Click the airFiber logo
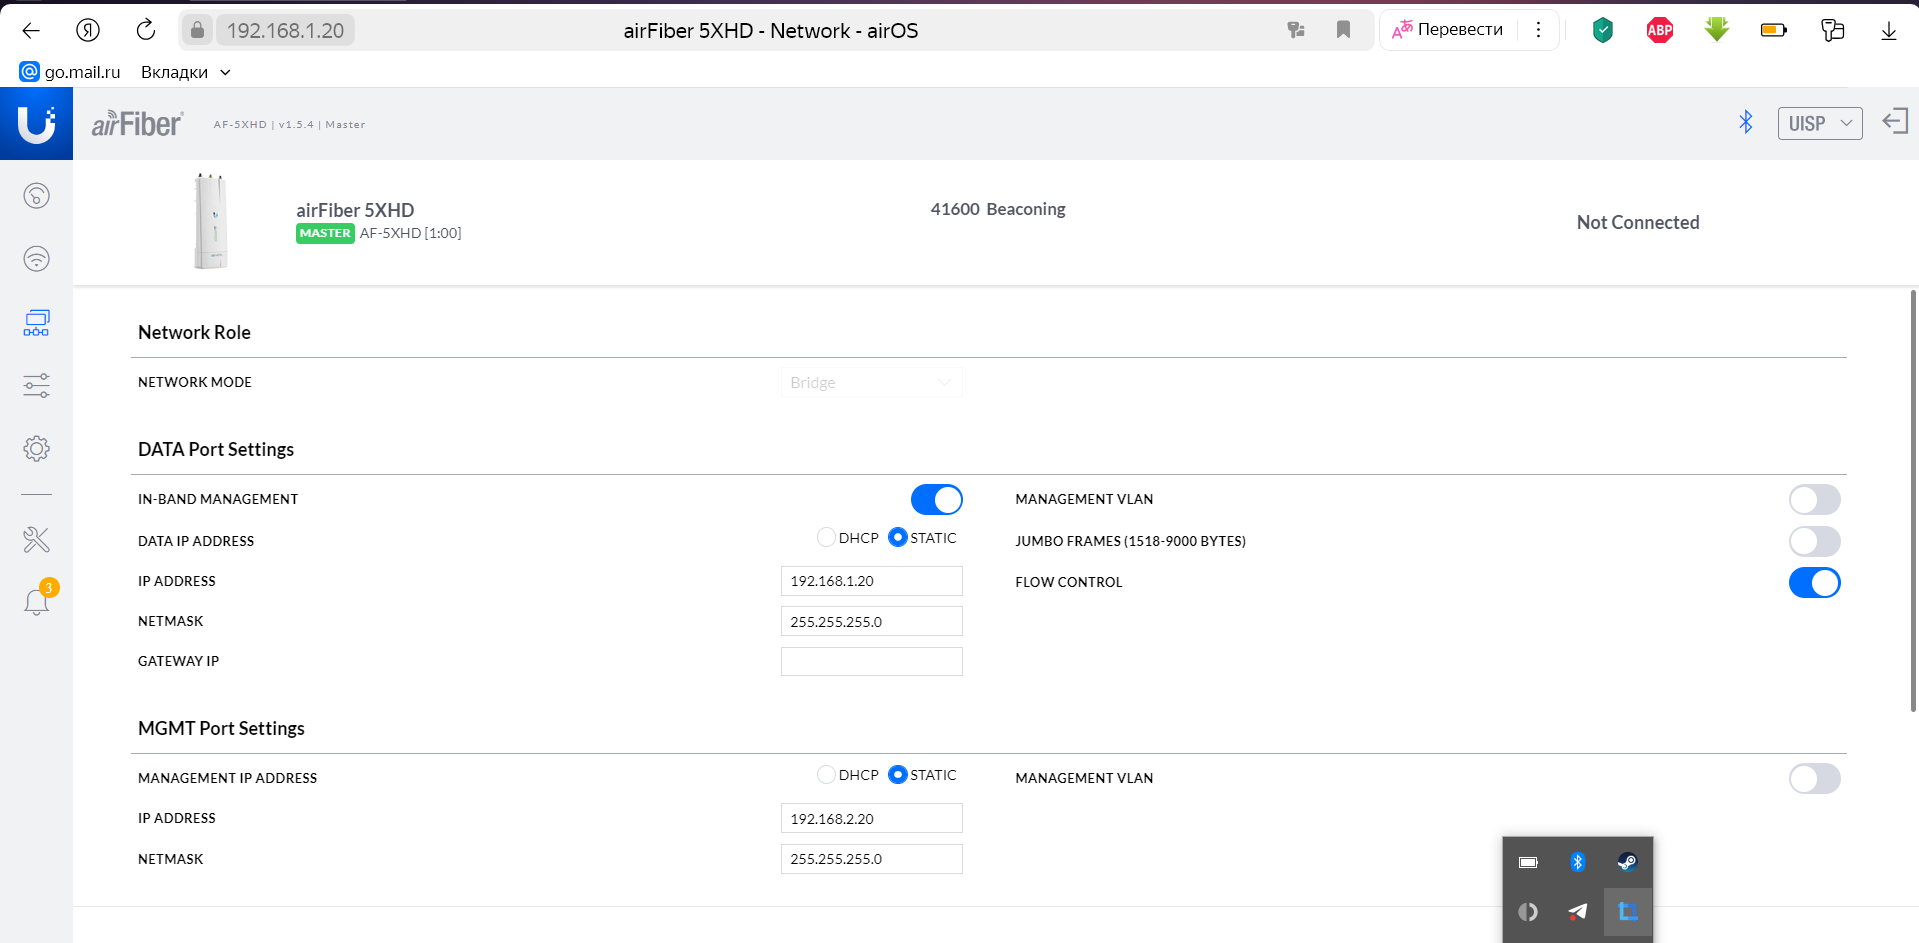 coord(137,124)
